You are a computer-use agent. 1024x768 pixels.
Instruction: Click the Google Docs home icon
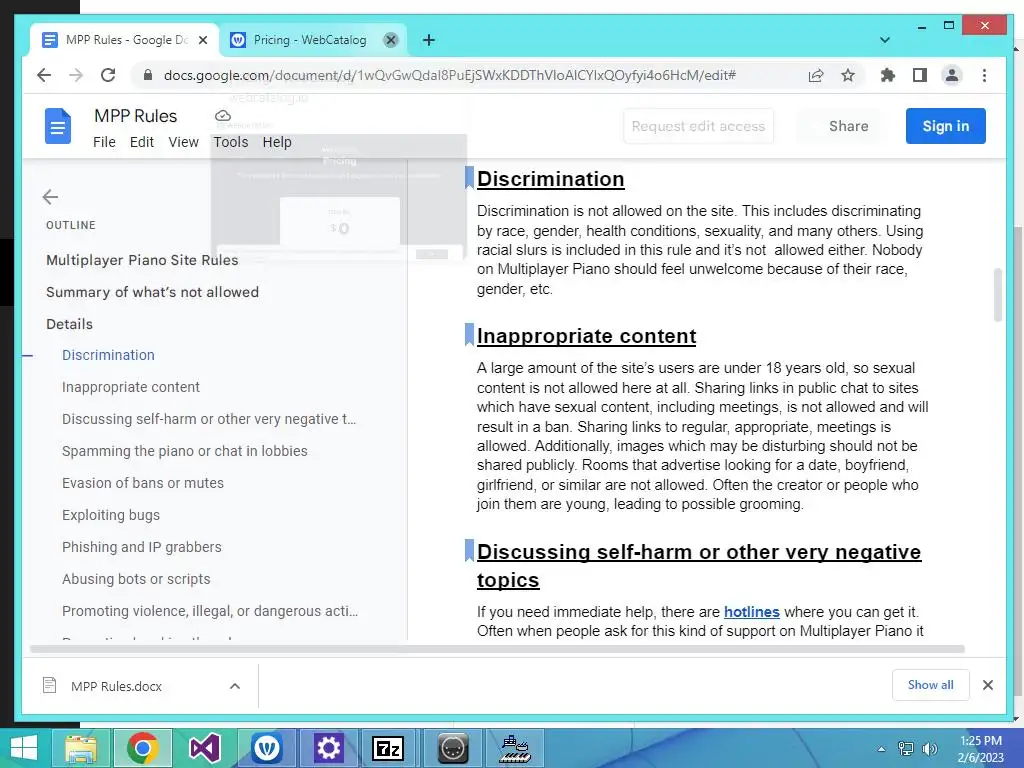coord(57,126)
